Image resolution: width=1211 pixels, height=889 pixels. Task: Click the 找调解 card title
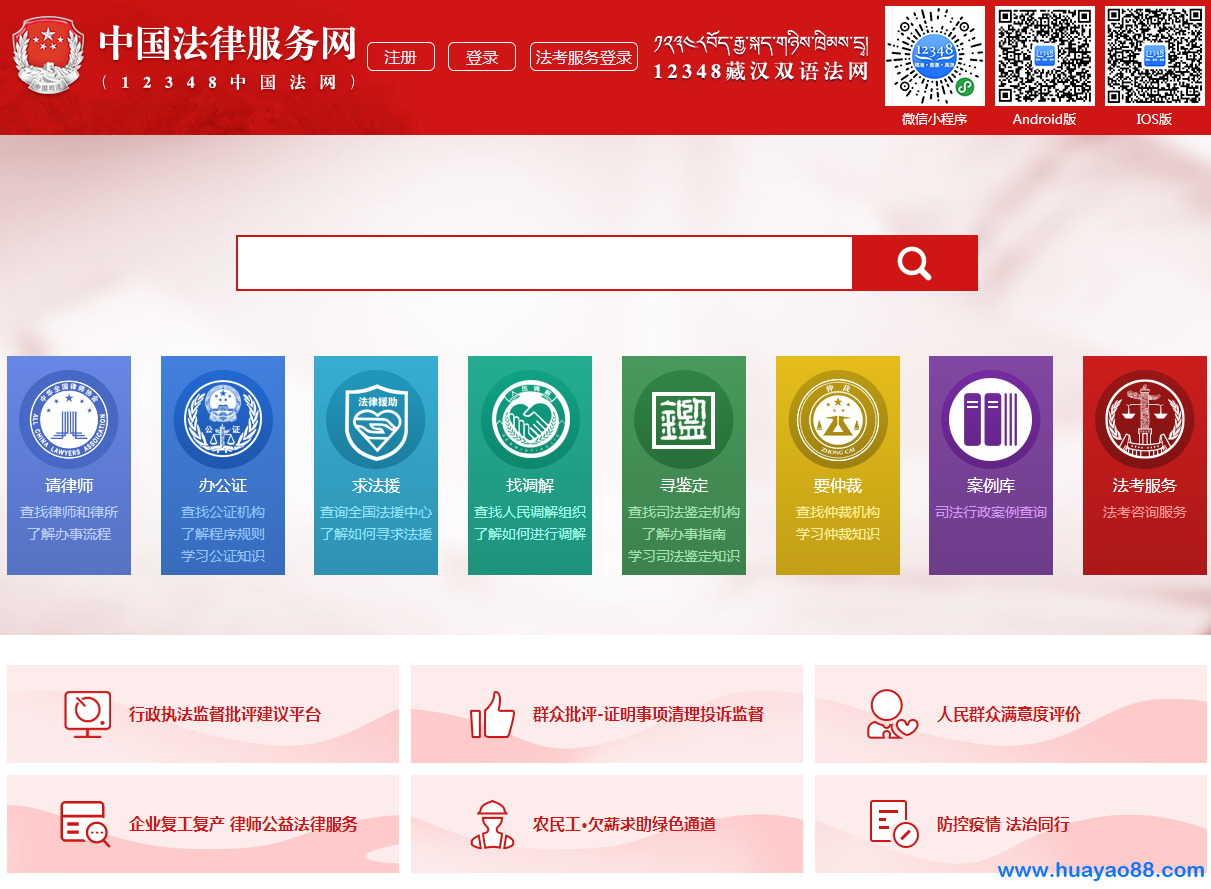(x=530, y=486)
